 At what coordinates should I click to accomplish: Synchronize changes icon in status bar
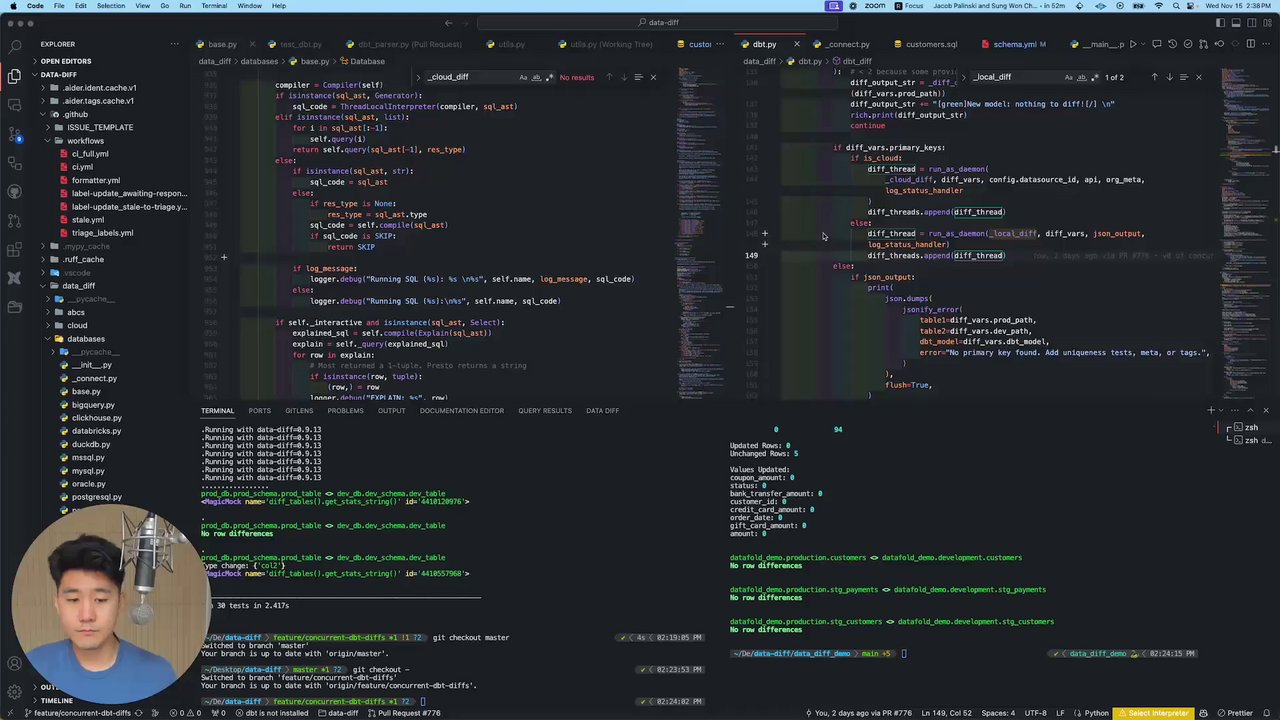139,713
